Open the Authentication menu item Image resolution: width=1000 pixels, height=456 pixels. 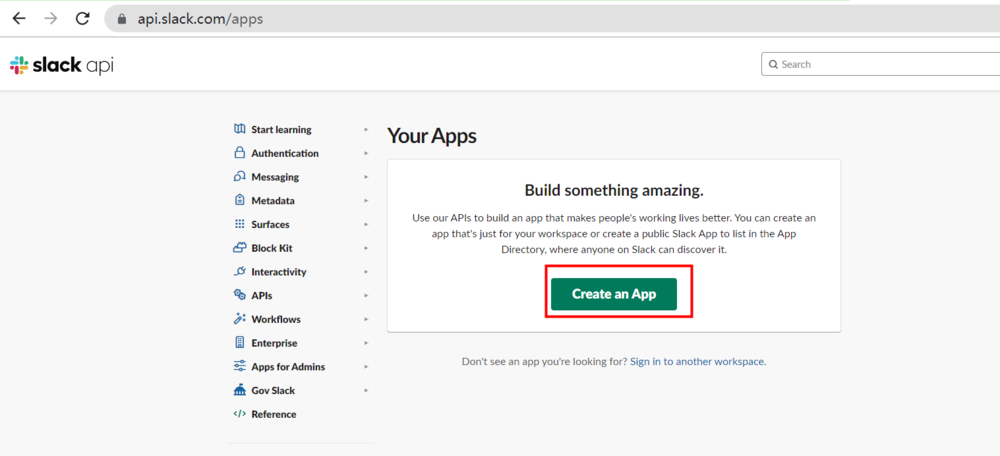285,153
